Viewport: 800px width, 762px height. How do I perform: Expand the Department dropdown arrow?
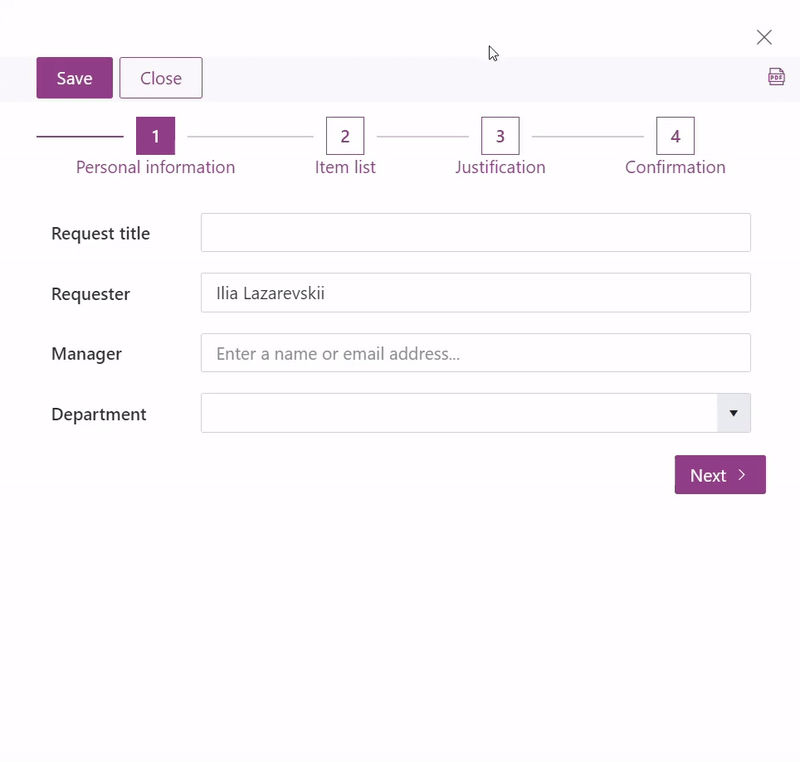(x=734, y=413)
